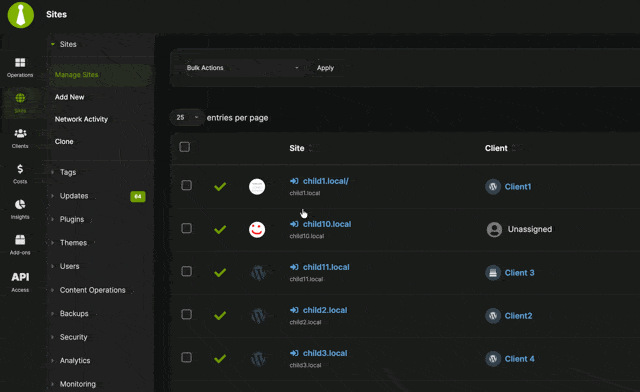This screenshot has height=392, width=640.
Task: Click the Client 4 avatar icon
Action: (493, 359)
